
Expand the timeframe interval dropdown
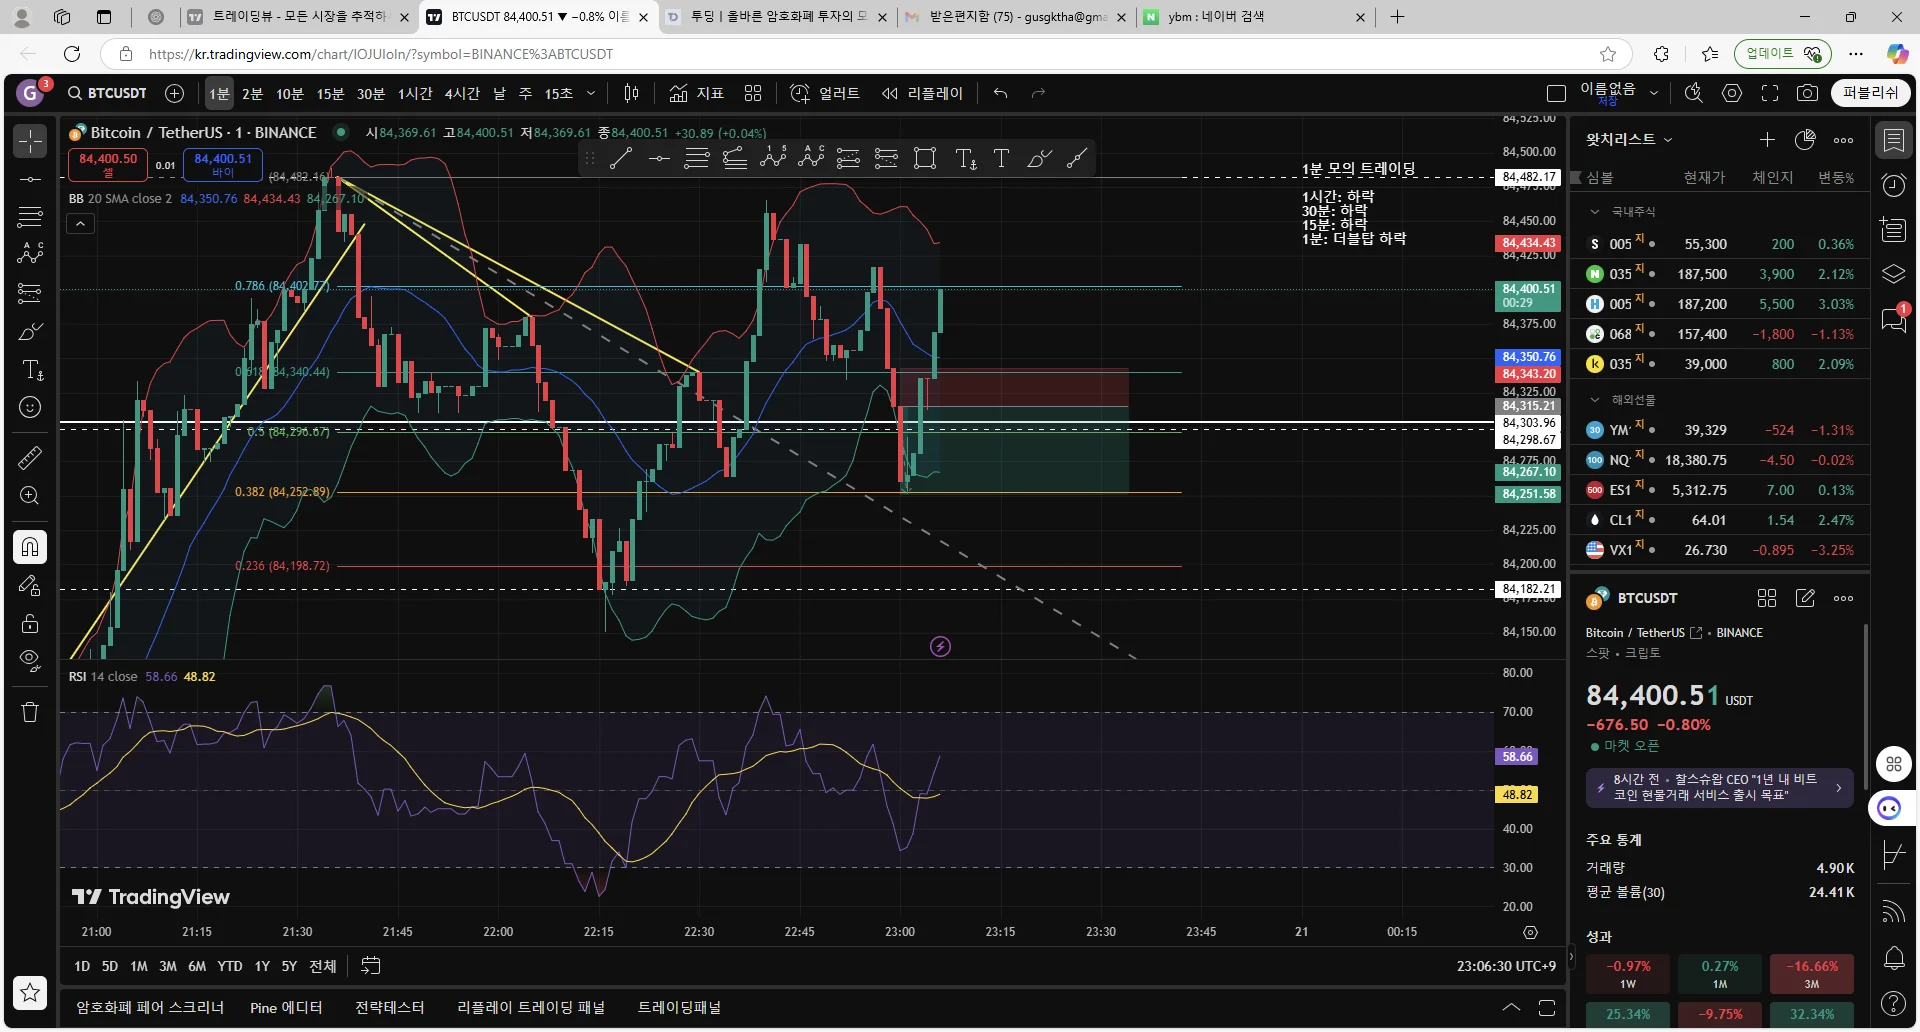[x=591, y=93]
